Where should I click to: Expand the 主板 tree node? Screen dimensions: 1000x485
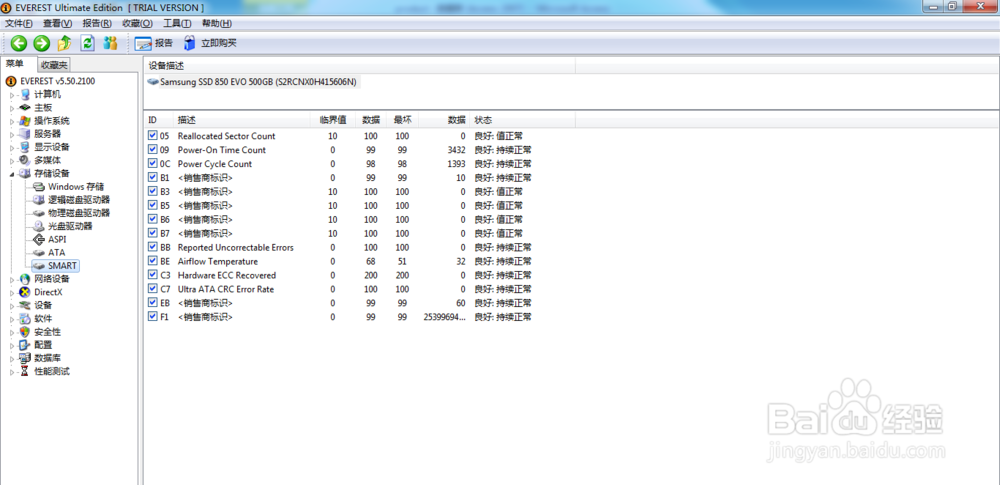coord(11,108)
